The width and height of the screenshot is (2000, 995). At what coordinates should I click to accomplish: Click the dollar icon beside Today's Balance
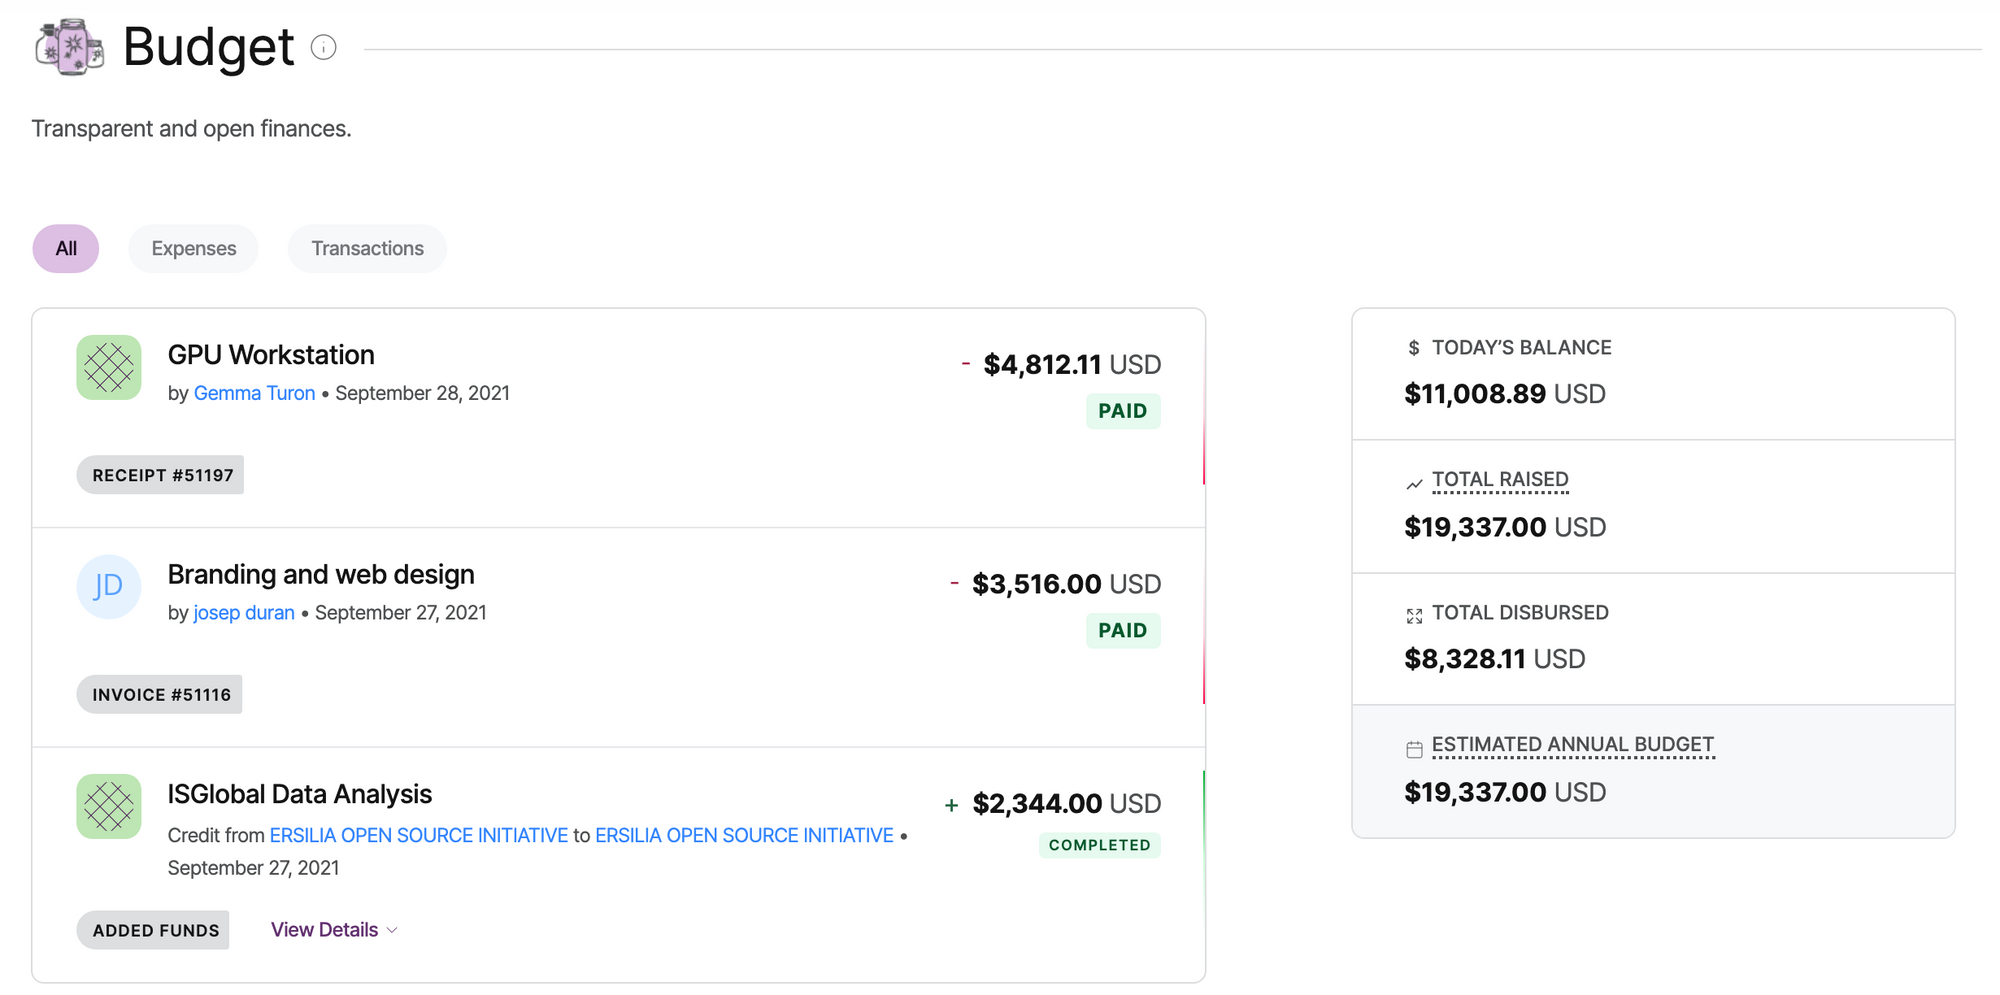[x=1413, y=348]
